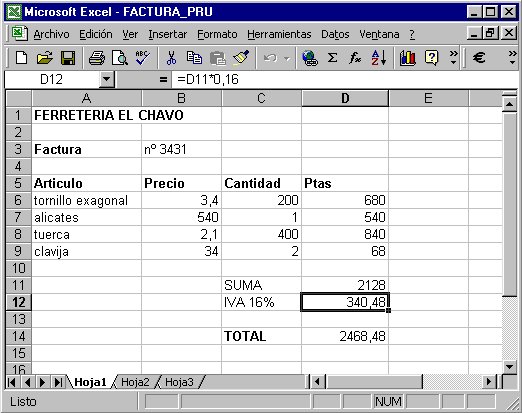Open Print Preview with the magnifier icon

click(120, 58)
